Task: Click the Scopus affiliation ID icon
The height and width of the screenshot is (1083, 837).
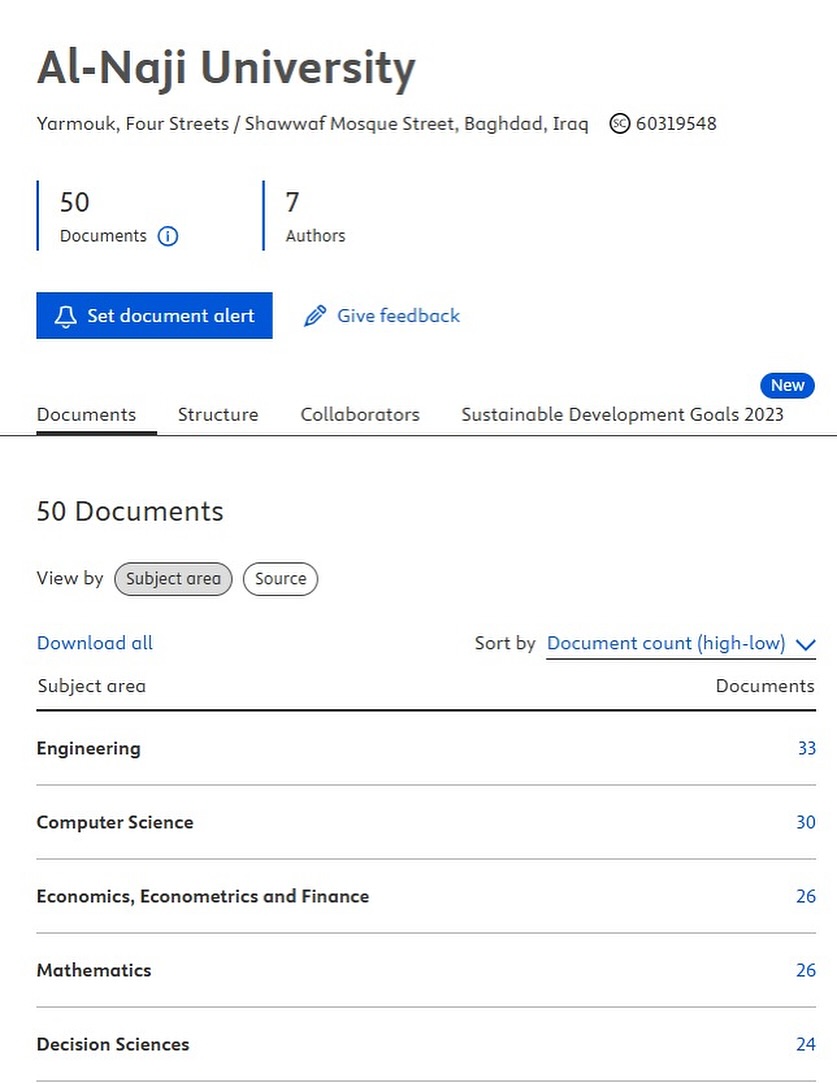Action: (x=620, y=124)
